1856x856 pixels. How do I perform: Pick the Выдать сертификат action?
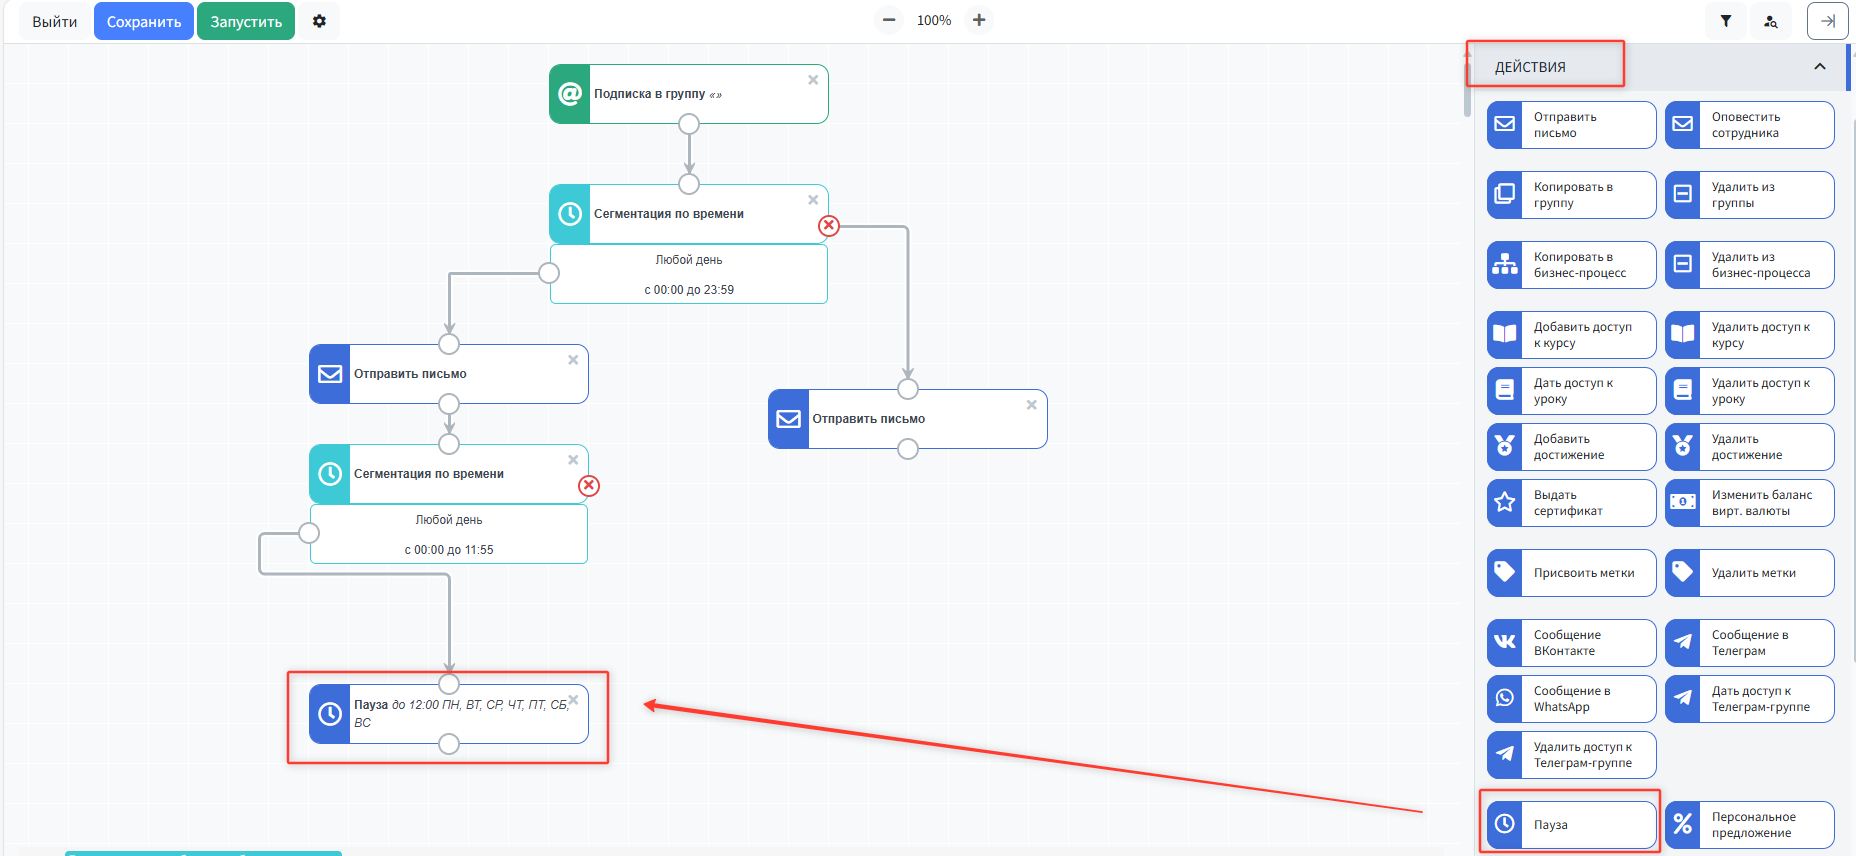tap(1571, 503)
